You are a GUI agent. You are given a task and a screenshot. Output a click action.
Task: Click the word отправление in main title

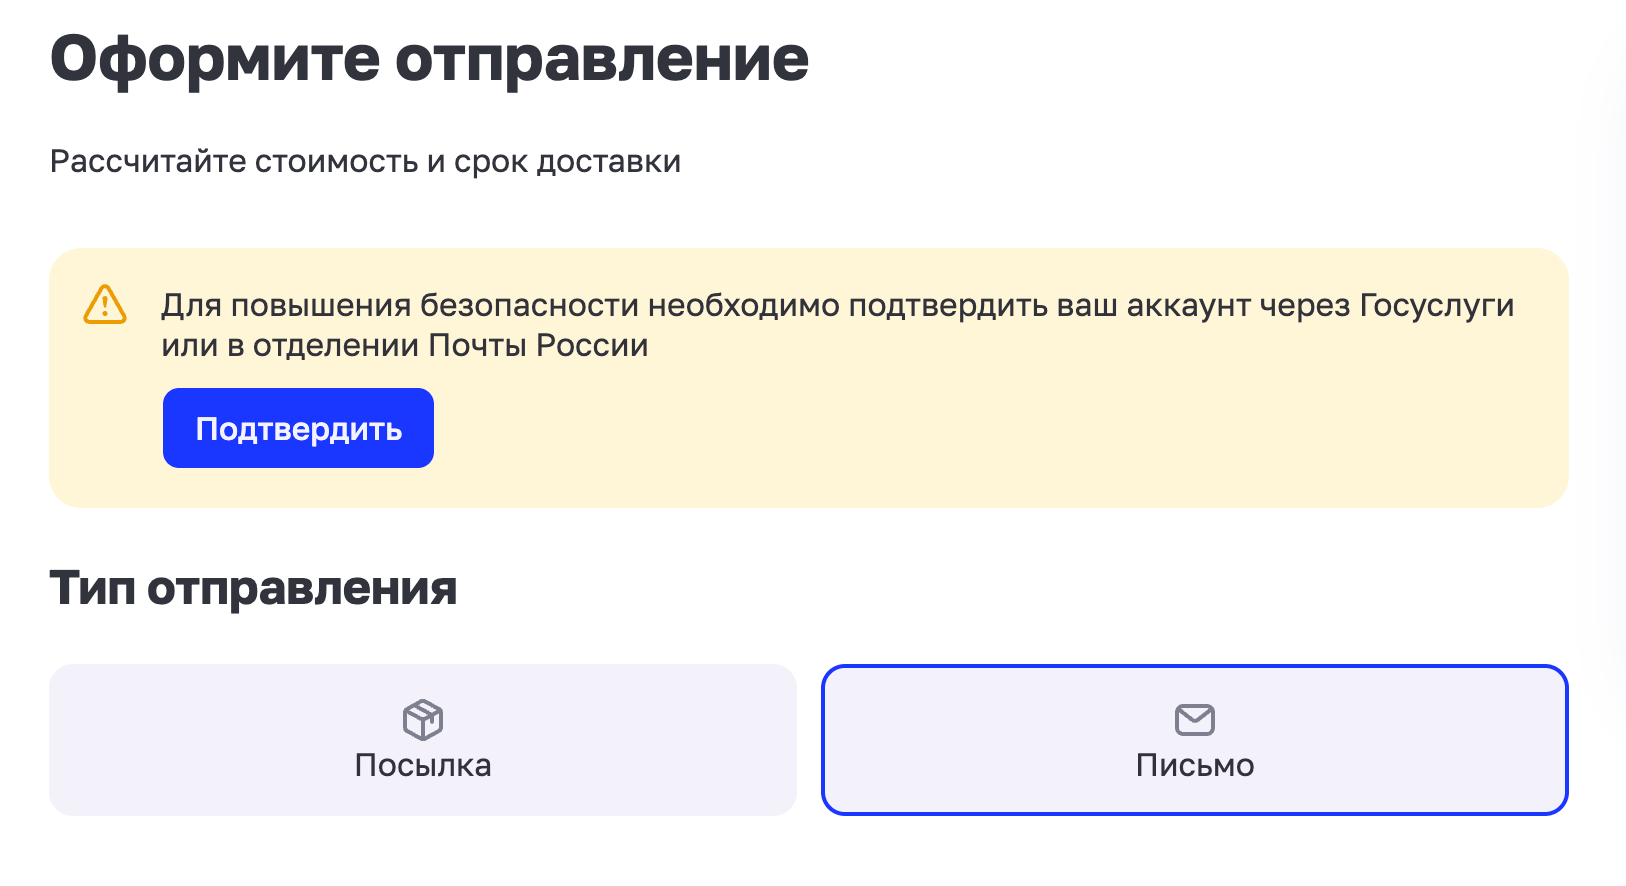pos(601,59)
